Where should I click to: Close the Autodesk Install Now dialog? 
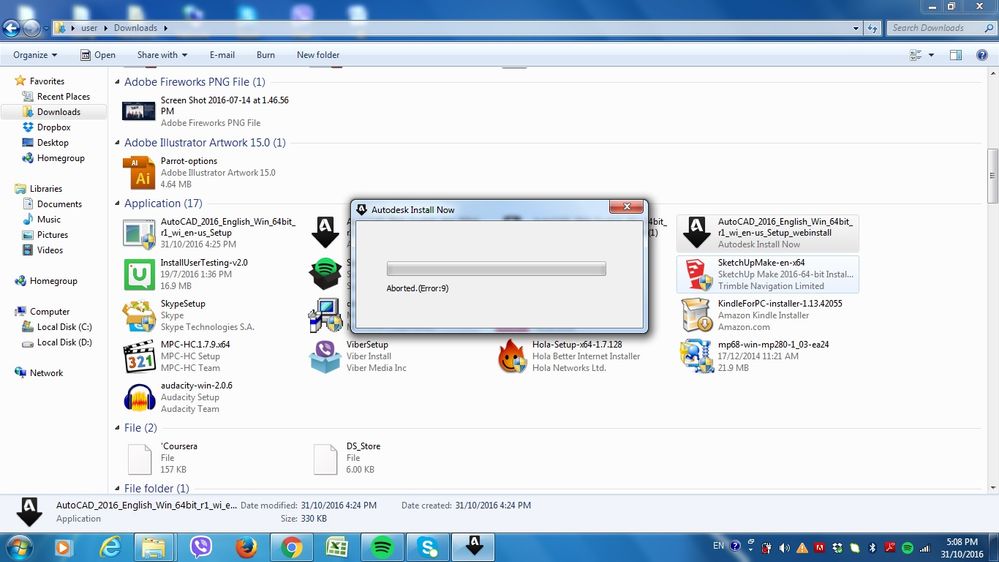626,206
